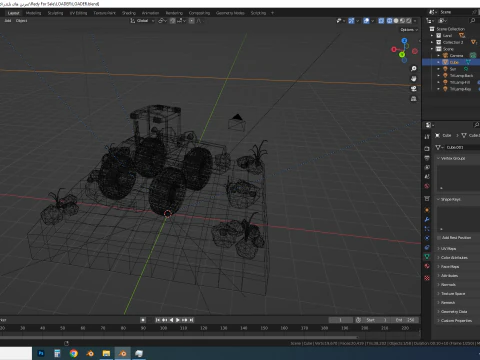Expand Collection 2 in outliner

coord(432,42)
